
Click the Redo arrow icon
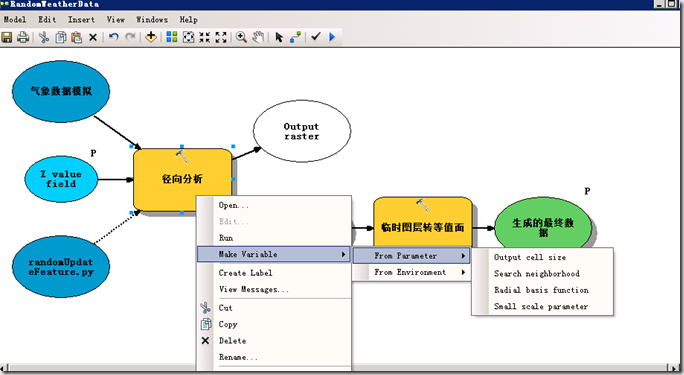[x=130, y=37]
